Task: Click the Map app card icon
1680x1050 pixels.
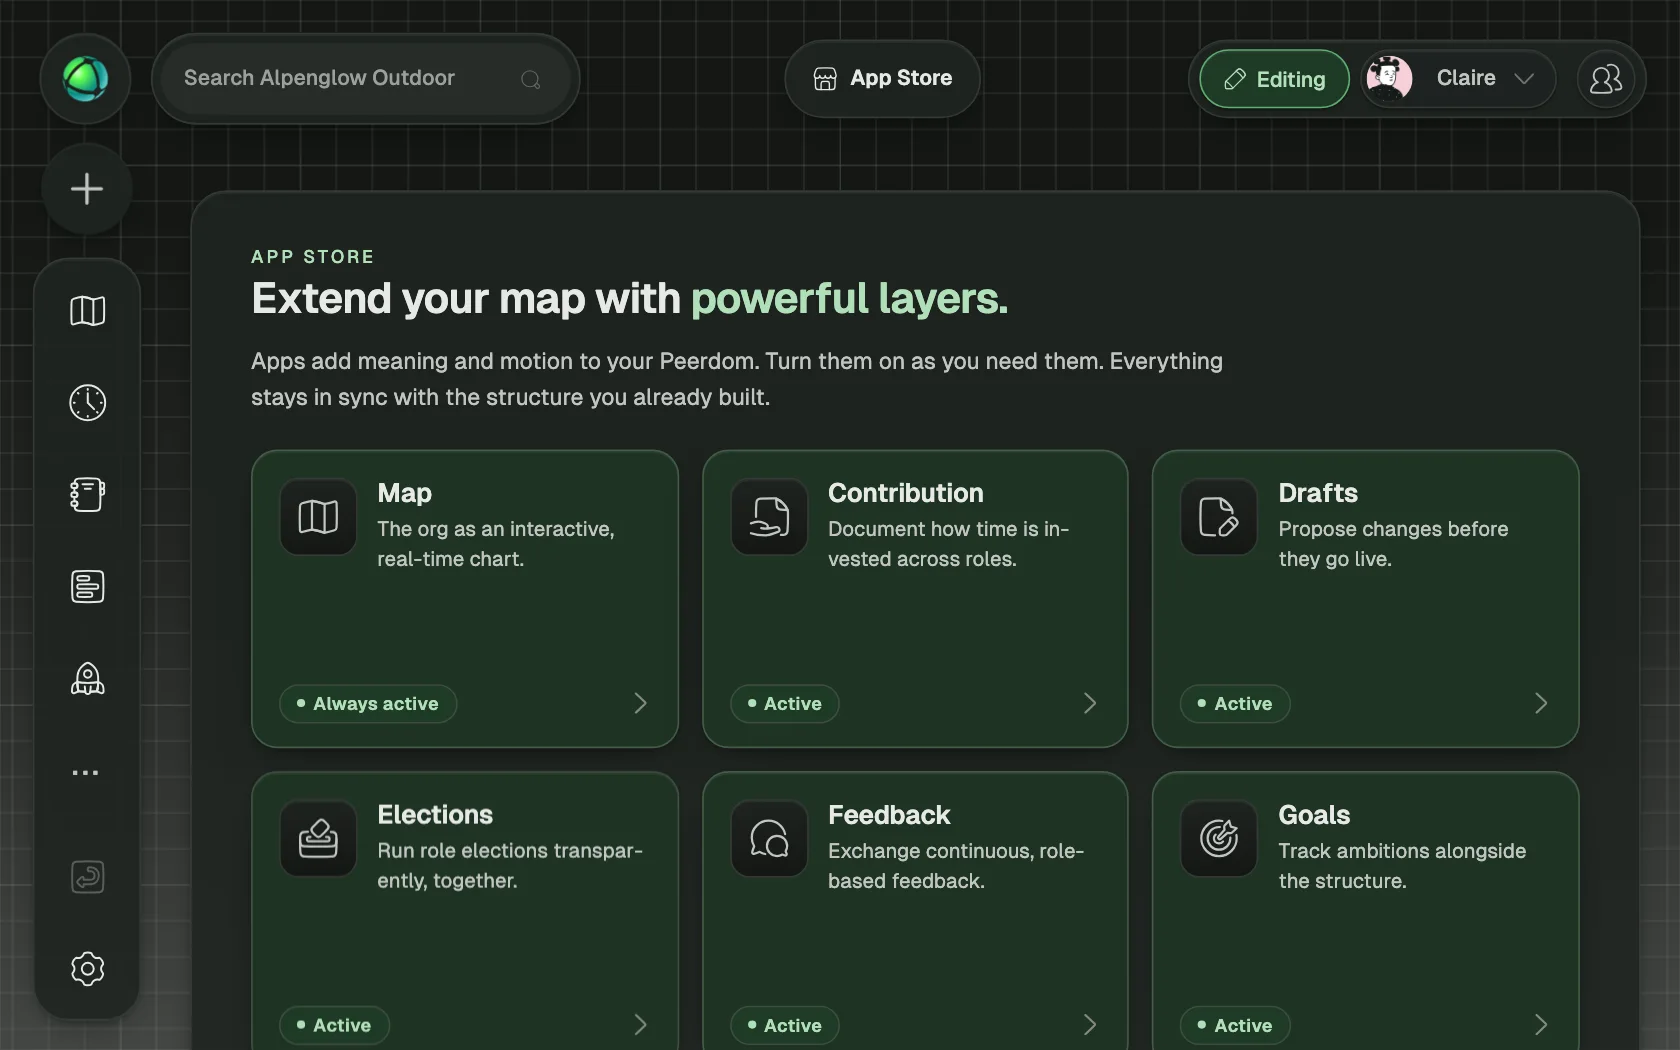Action: [x=318, y=517]
